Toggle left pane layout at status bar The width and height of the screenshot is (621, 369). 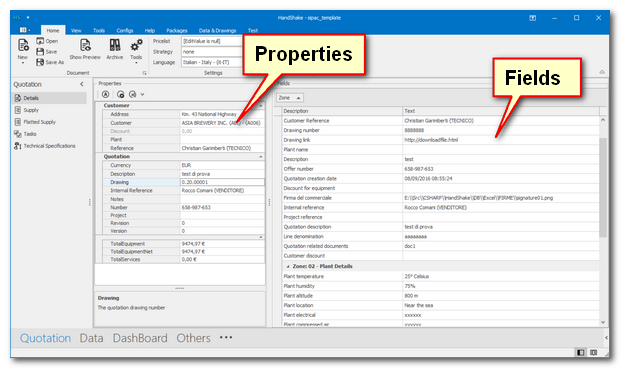tap(581, 352)
